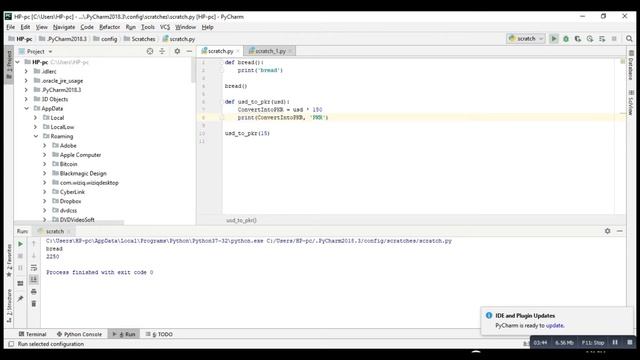The image size is (640, 360).
Task: Collapse the AppData folder
Action: (27, 109)
